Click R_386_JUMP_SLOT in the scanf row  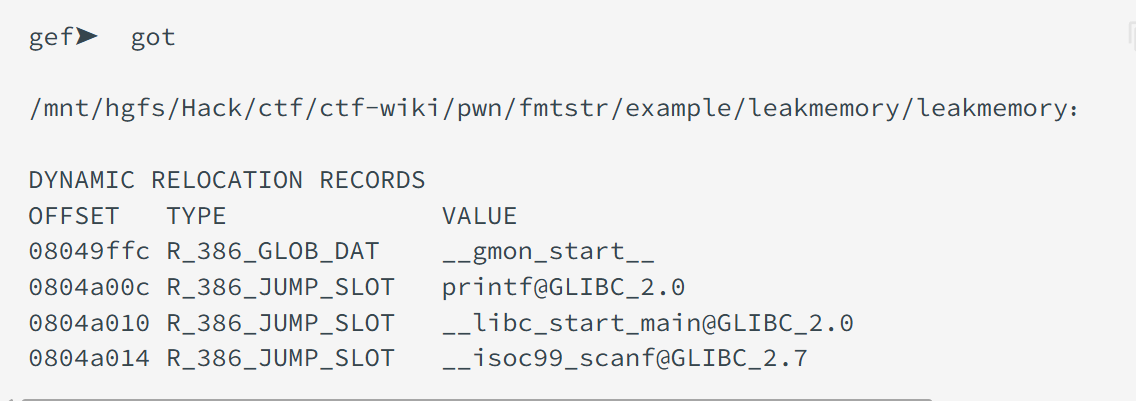tap(280, 358)
